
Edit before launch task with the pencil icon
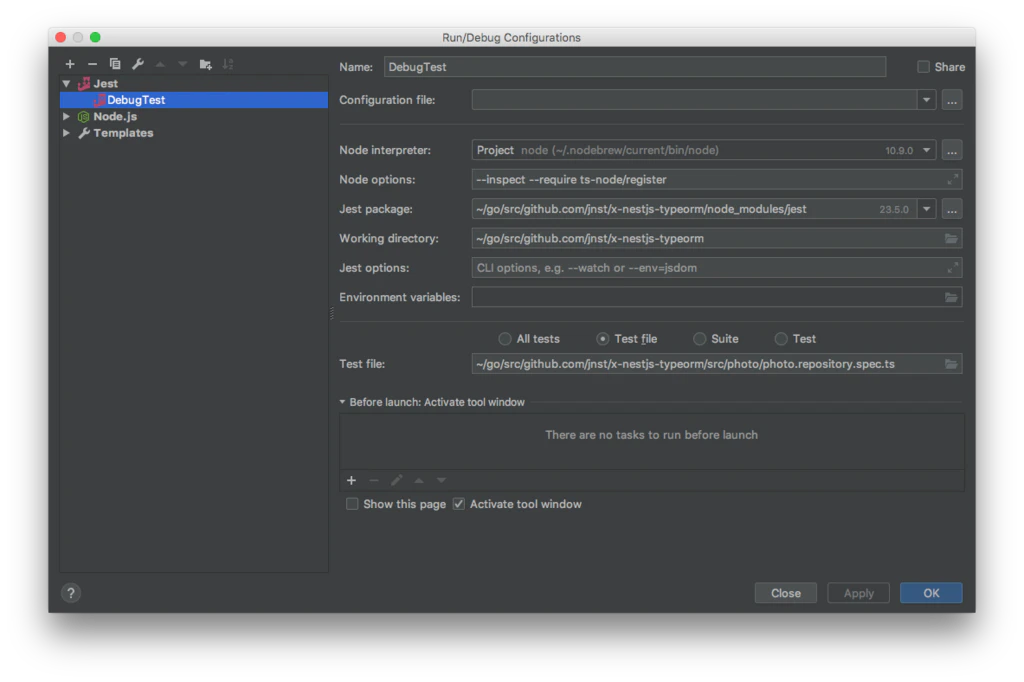pos(396,480)
